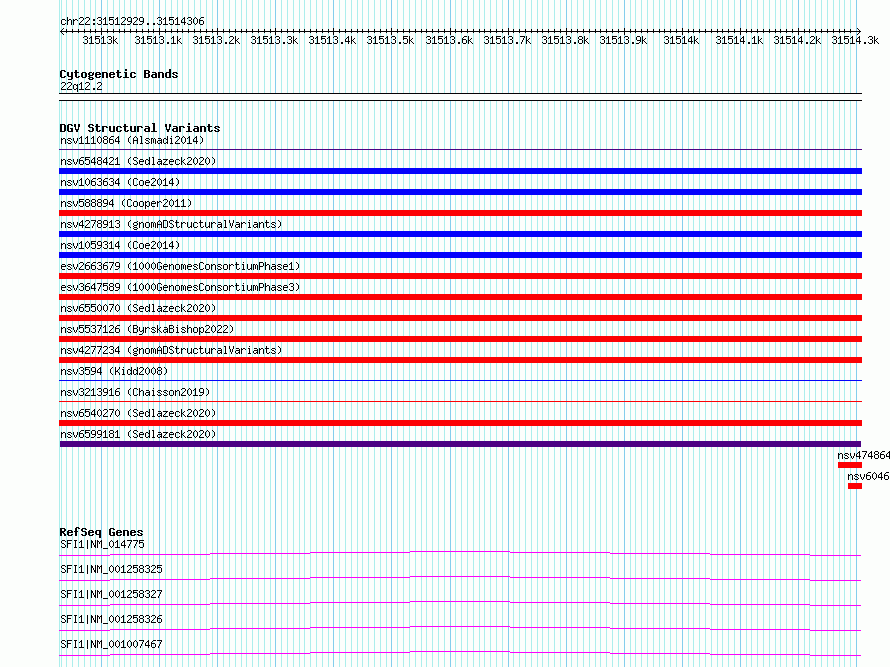Open variant nsv3213916 (Chaisson2019)
Viewport: 890px width, 667px height.
tap(135, 392)
